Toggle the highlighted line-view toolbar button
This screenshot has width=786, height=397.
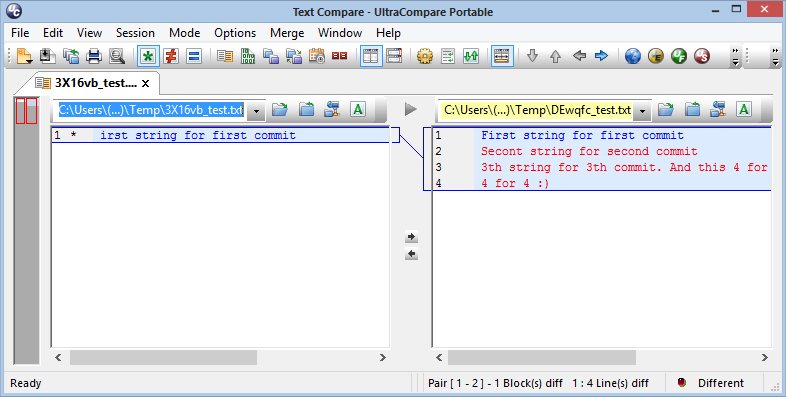(502, 56)
